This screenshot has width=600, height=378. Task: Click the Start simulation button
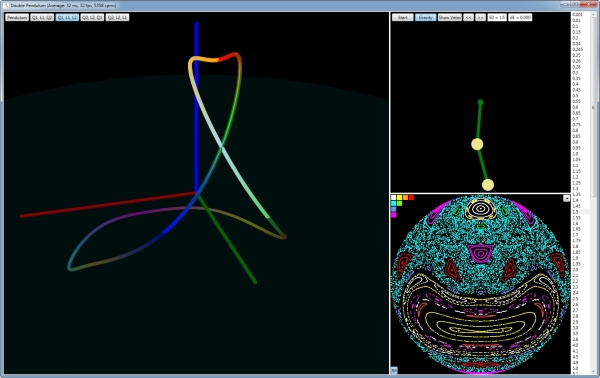pyautogui.click(x=403, y=17)
